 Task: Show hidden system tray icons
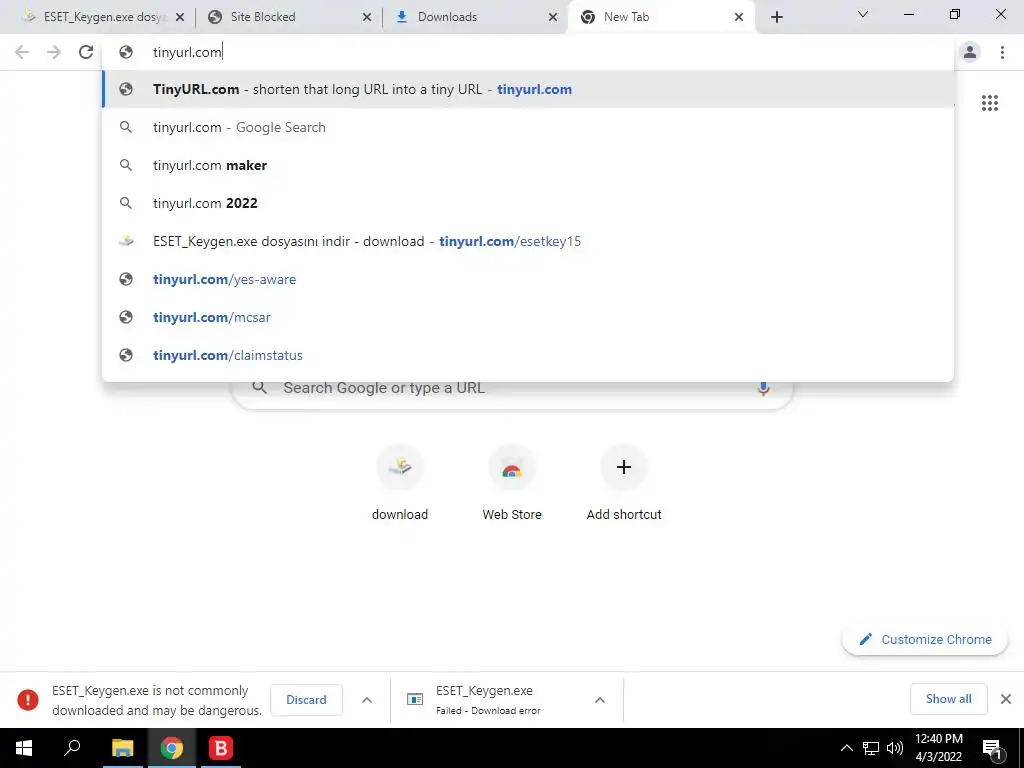point(846,748)
